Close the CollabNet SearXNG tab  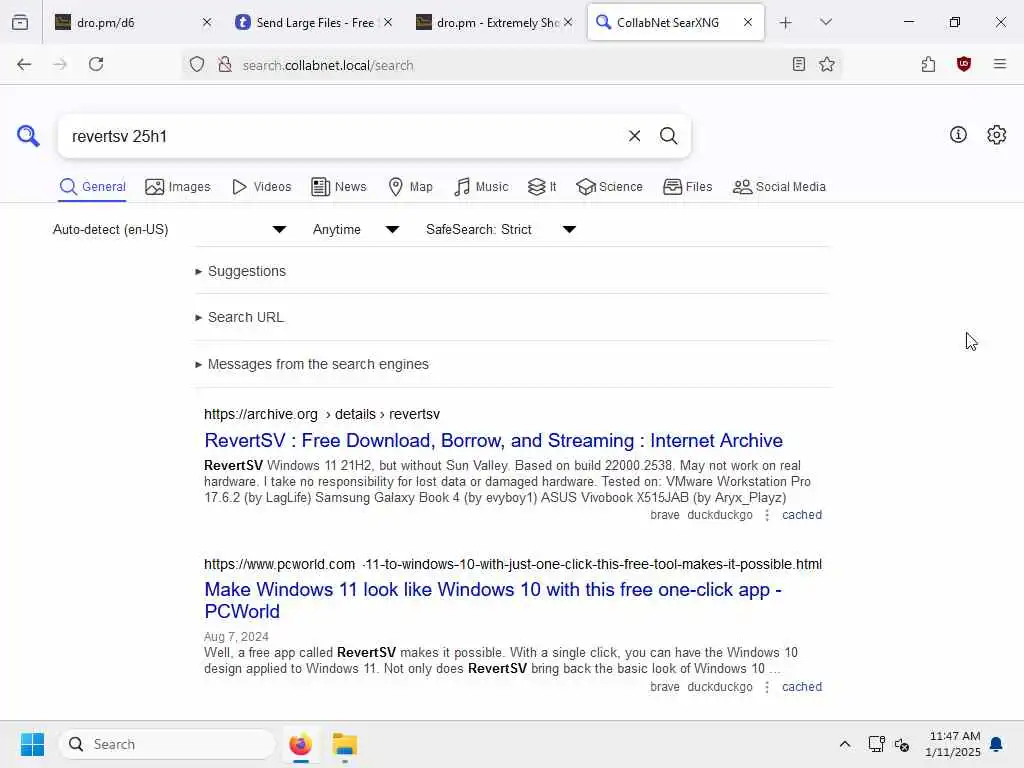pyautogui.click(x=748, y=22)
